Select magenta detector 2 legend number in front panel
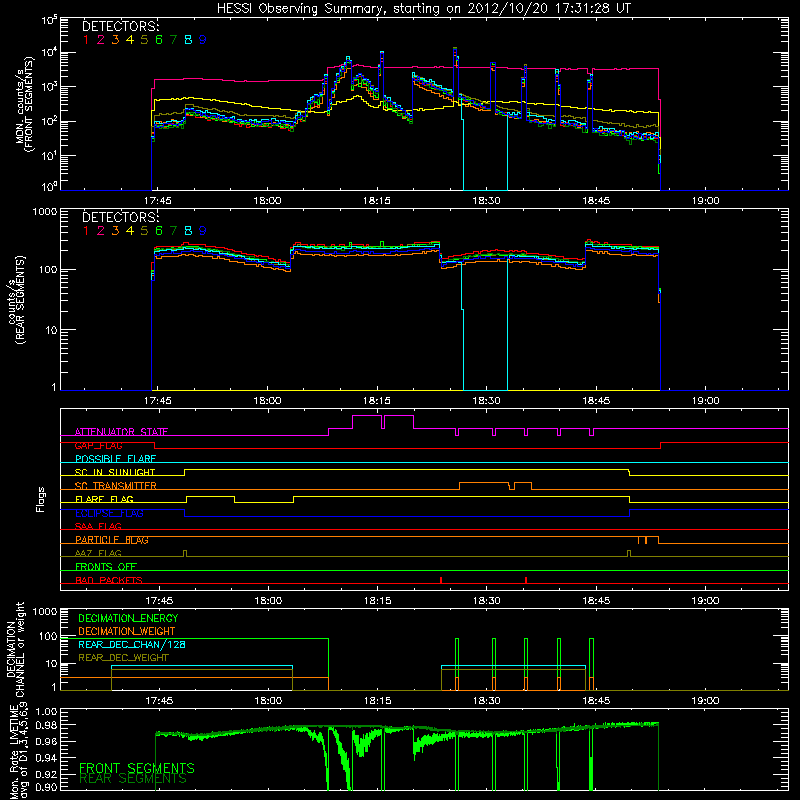 [x=101, y=40]
